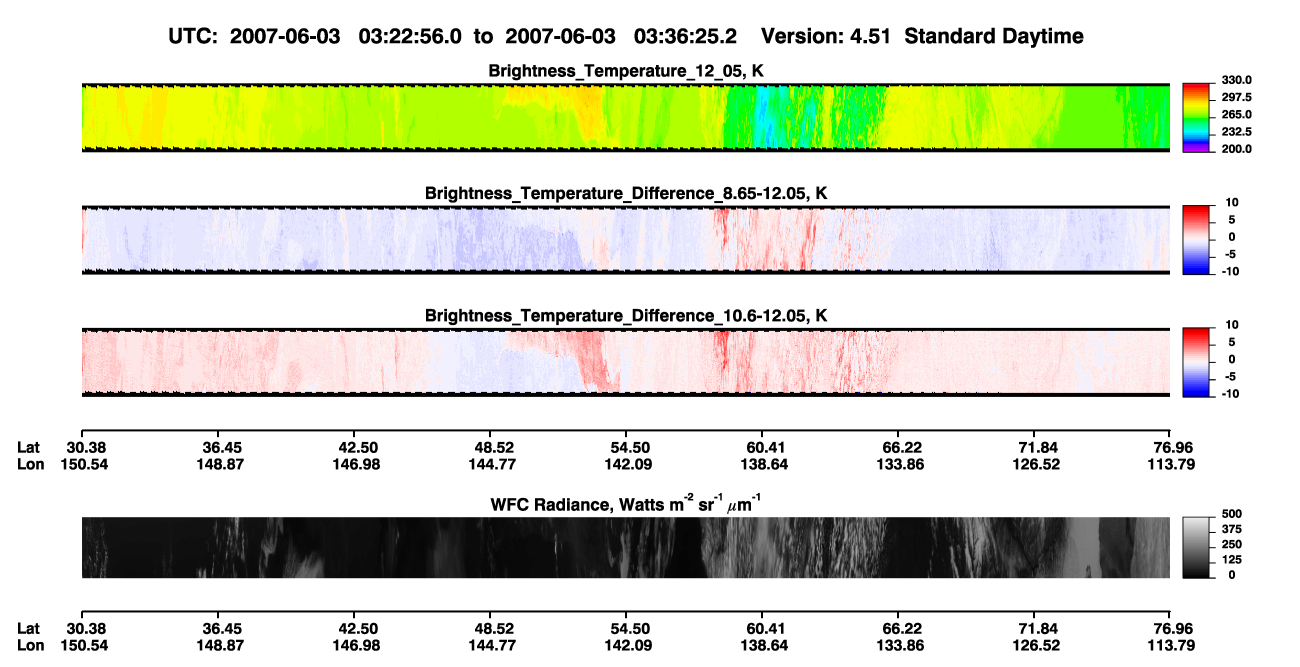Click the Lon label on the bottom-most axis
The image size is (1300, 667).
31,645
